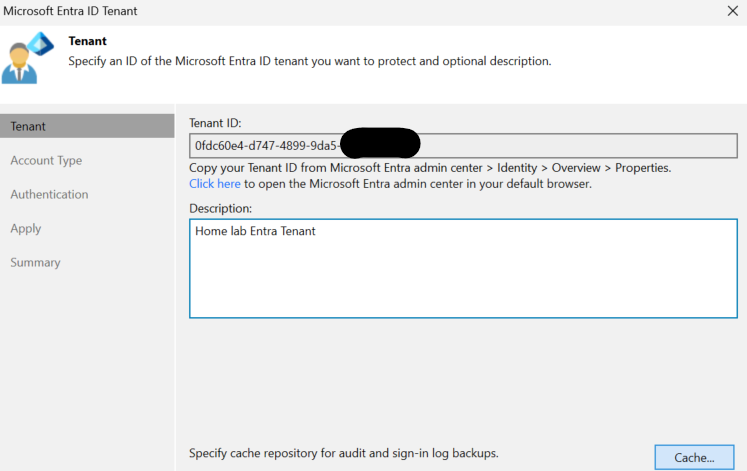Select the Tenant step in the wizard sidebar
The image size is (747, 471).
(x=87, y=126)
